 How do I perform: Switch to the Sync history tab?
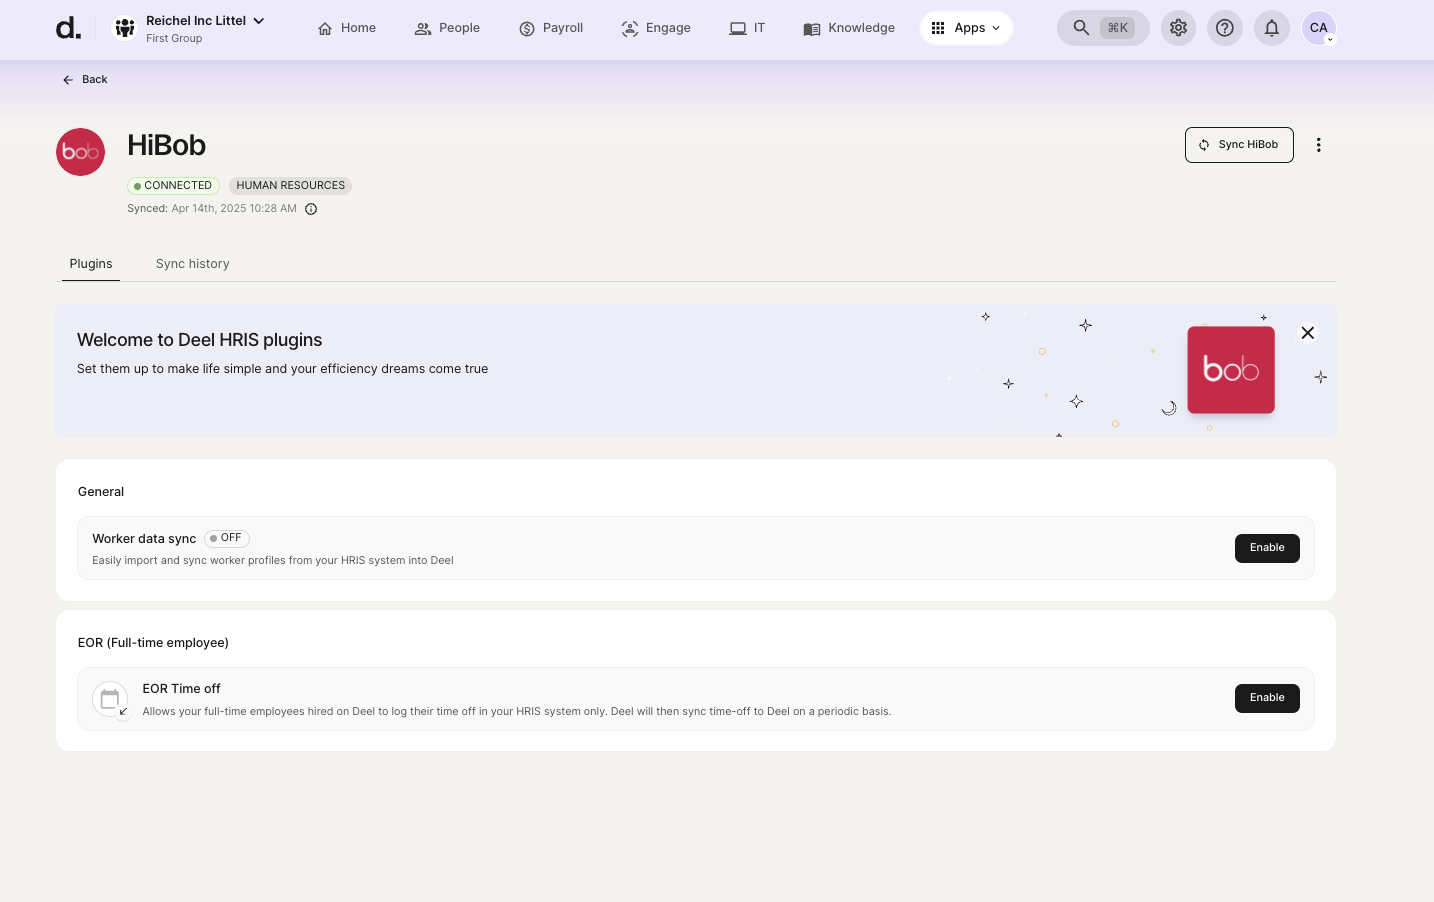point(193,264)
